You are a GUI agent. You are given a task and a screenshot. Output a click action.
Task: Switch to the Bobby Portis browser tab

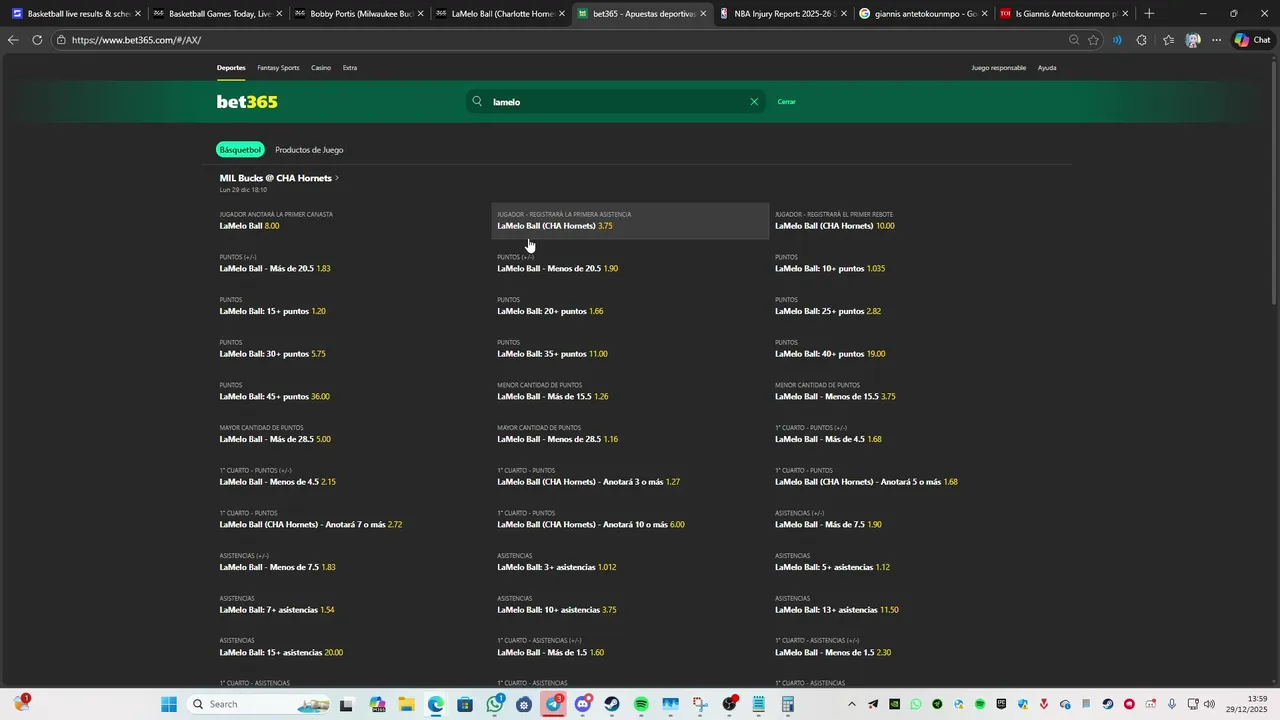[360, 14]
